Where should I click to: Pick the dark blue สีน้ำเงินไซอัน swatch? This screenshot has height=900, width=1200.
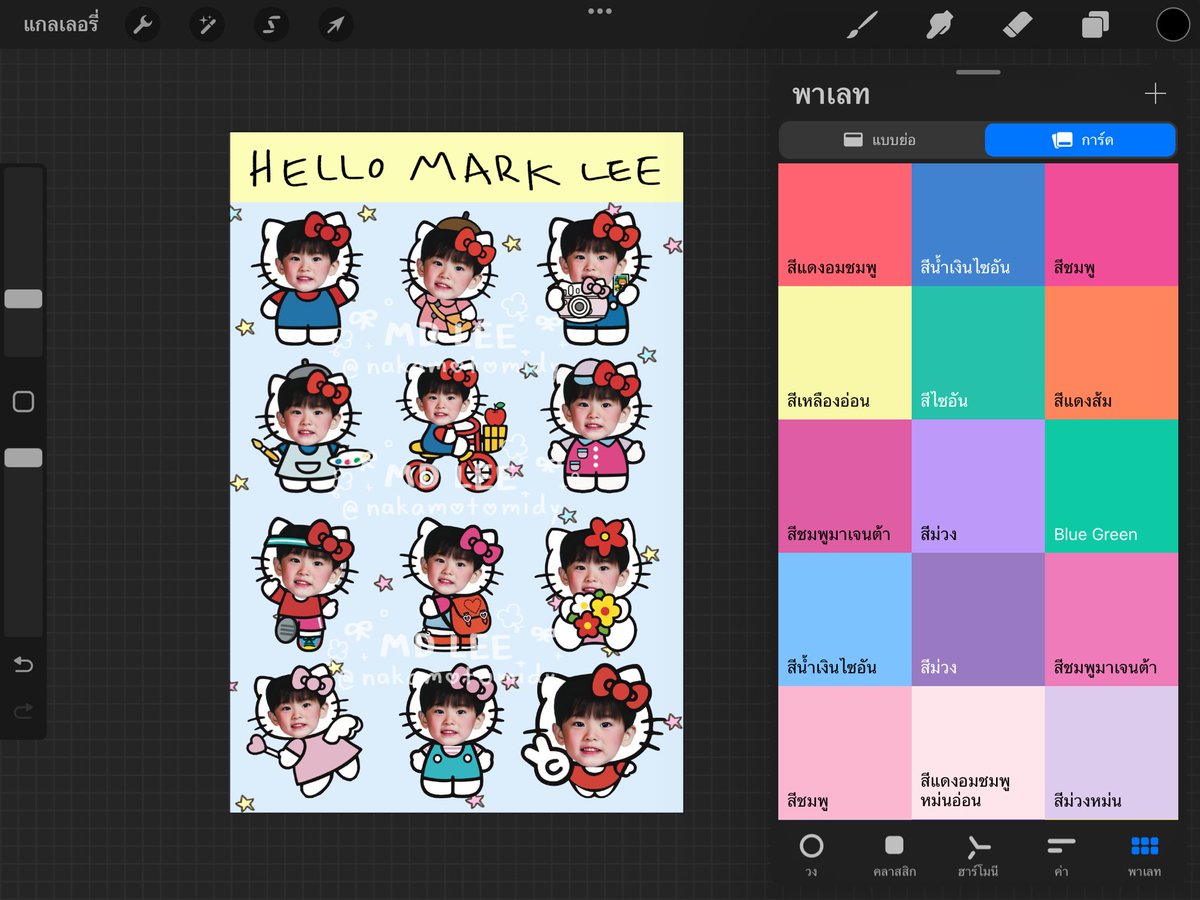pos(978,225)
